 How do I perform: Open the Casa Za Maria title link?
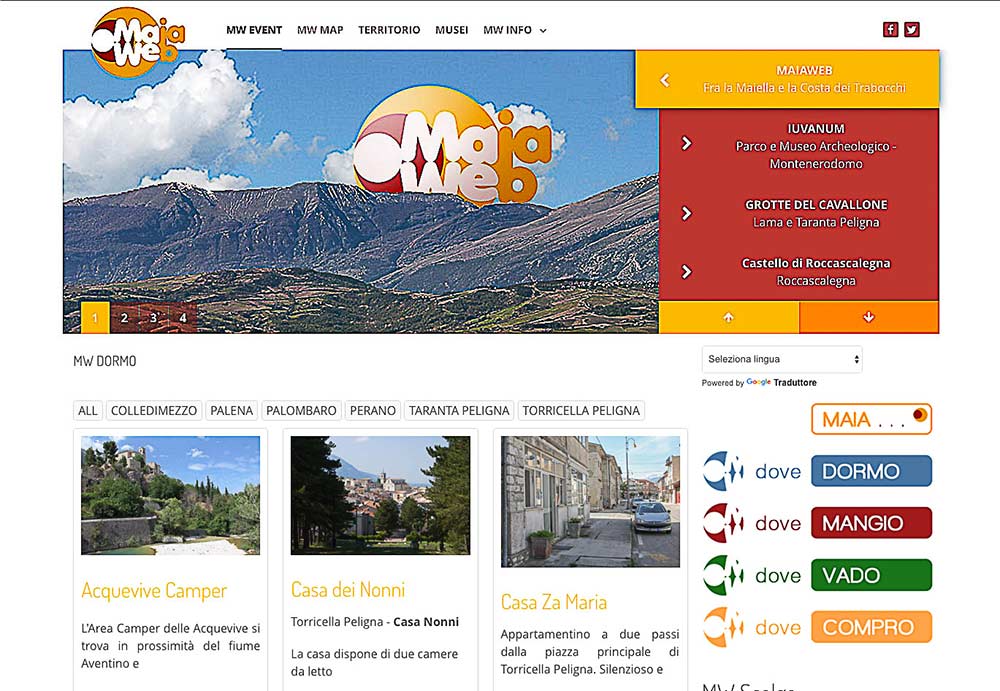[554, 602]
